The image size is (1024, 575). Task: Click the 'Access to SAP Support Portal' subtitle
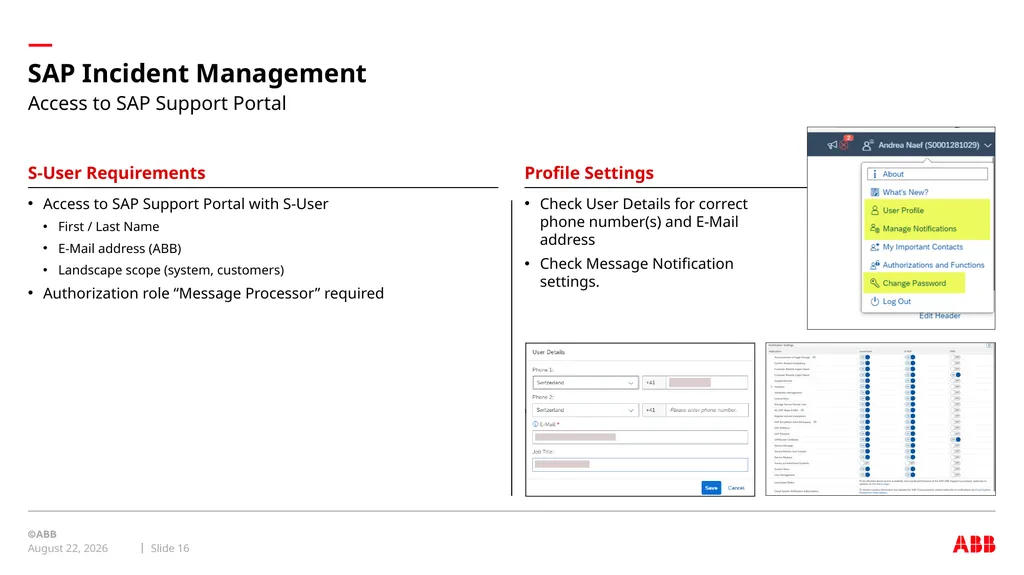tap(157, 103)
